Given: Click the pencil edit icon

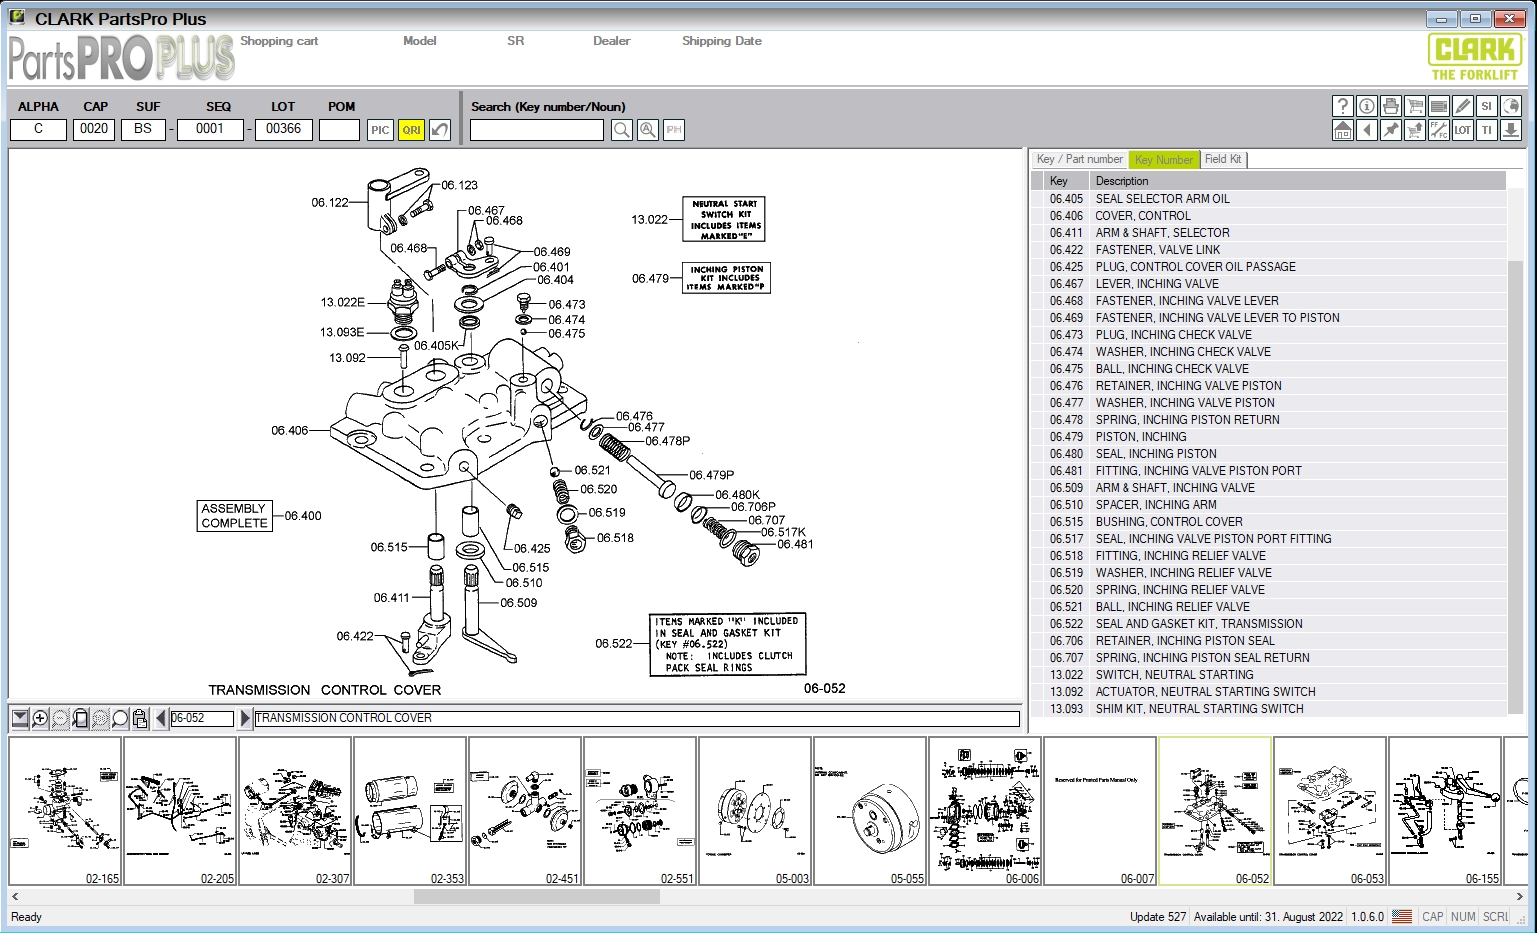Looking at the screenshot, I should [1463, 106].
